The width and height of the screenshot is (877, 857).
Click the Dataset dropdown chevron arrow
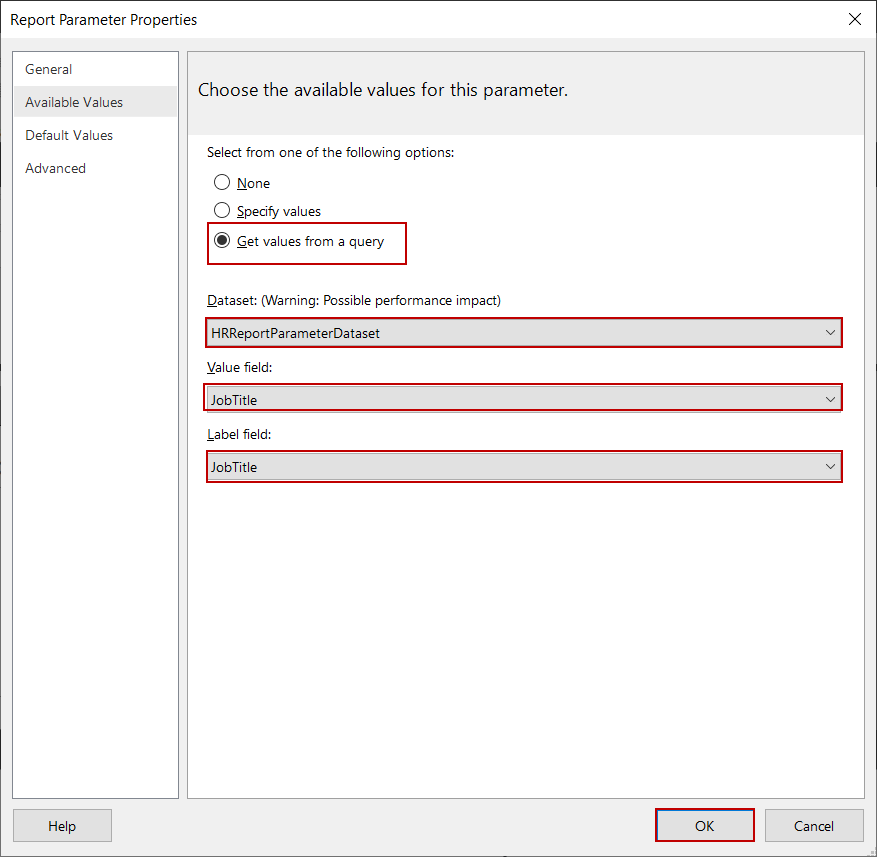[x=830, y=333]
